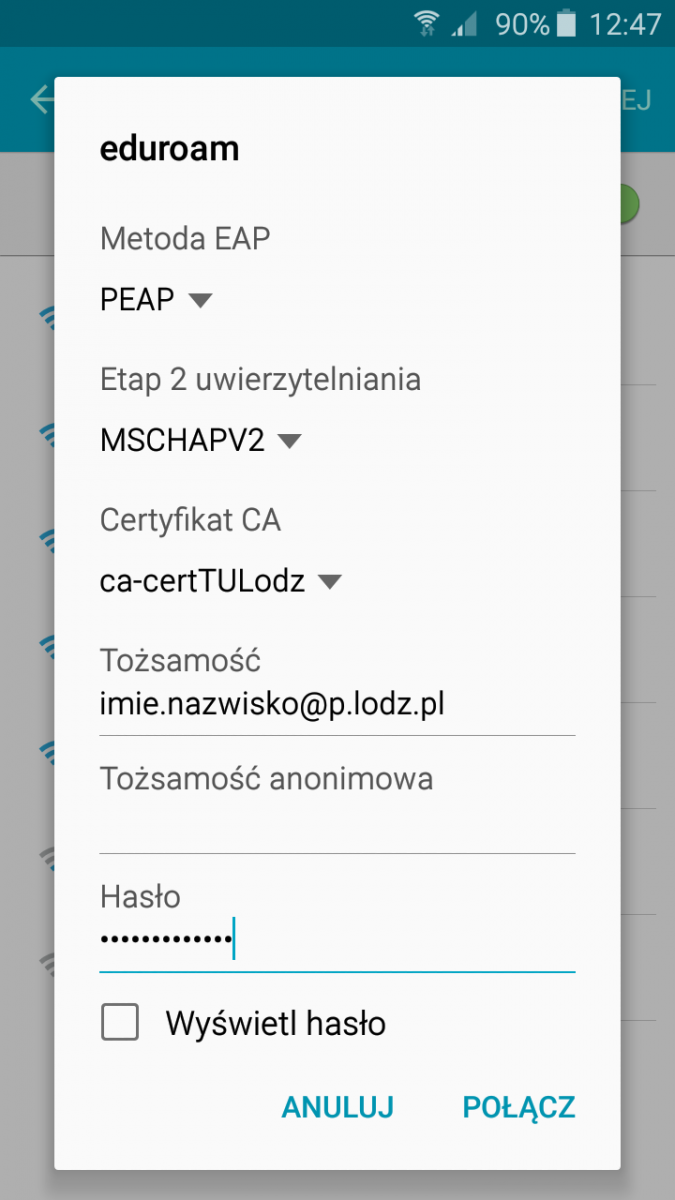This screenshot has height=1200, width=675.
Task: Open the MSCHAPV2 phase 2 dropdown
Action: [201, 440]
